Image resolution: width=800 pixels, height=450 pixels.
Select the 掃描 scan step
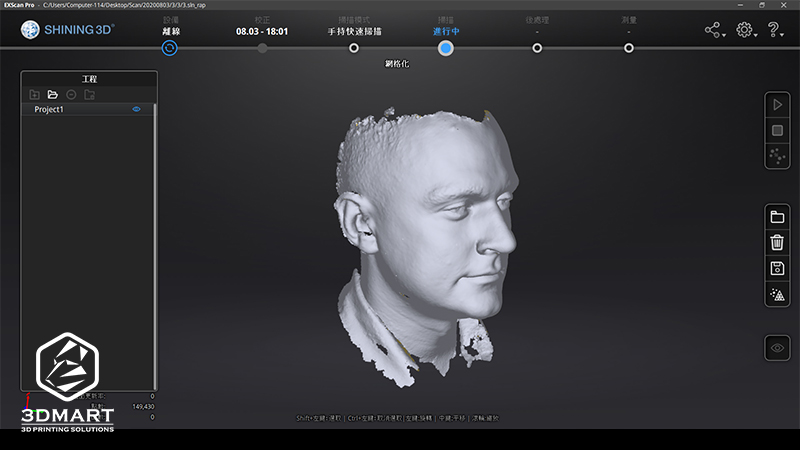pos(446,47)
